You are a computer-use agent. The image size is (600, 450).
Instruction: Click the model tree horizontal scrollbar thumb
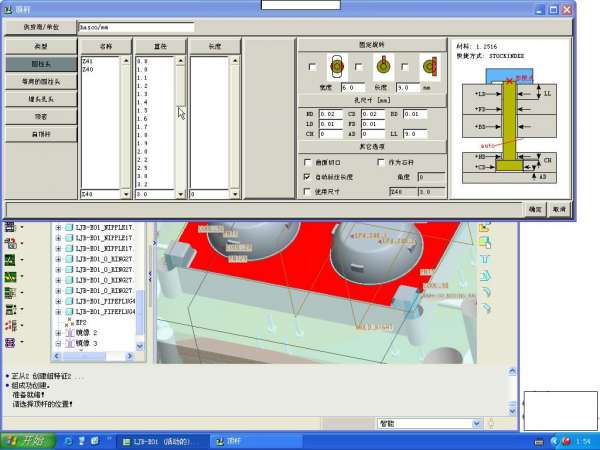pos(84,356)
